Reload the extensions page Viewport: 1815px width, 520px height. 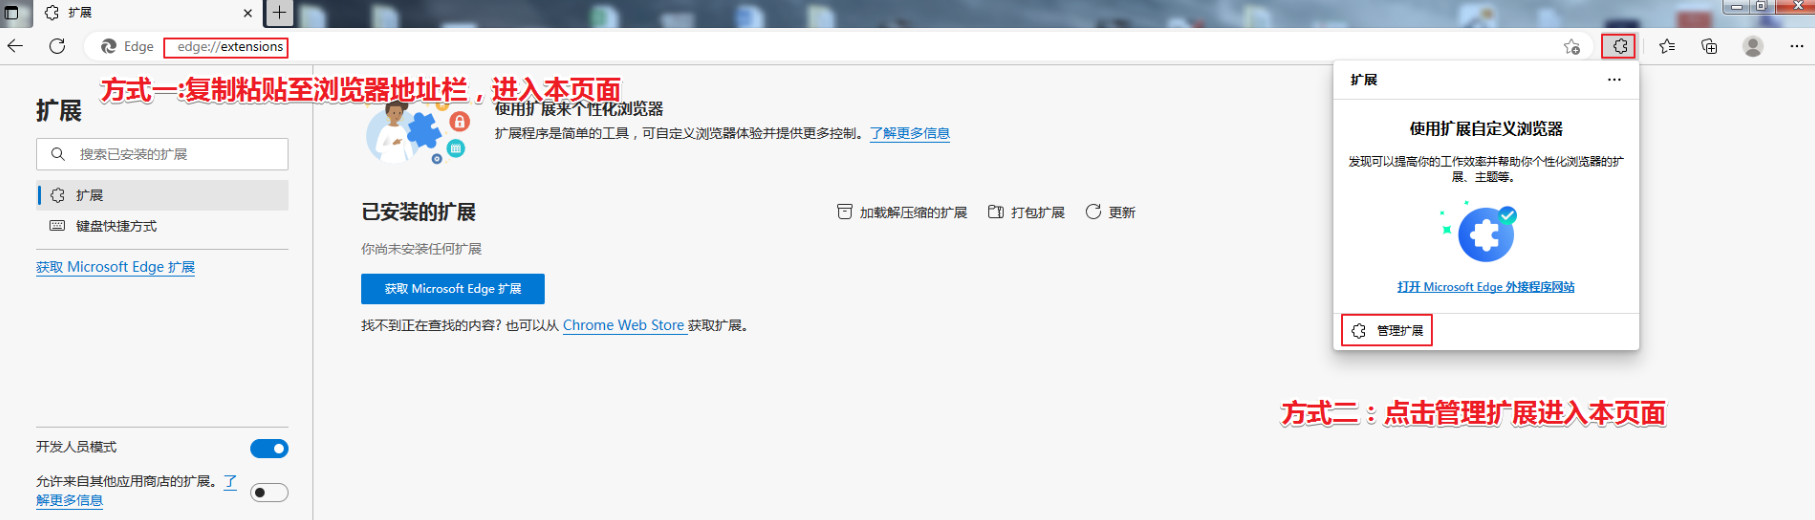[x=57, y=46]
